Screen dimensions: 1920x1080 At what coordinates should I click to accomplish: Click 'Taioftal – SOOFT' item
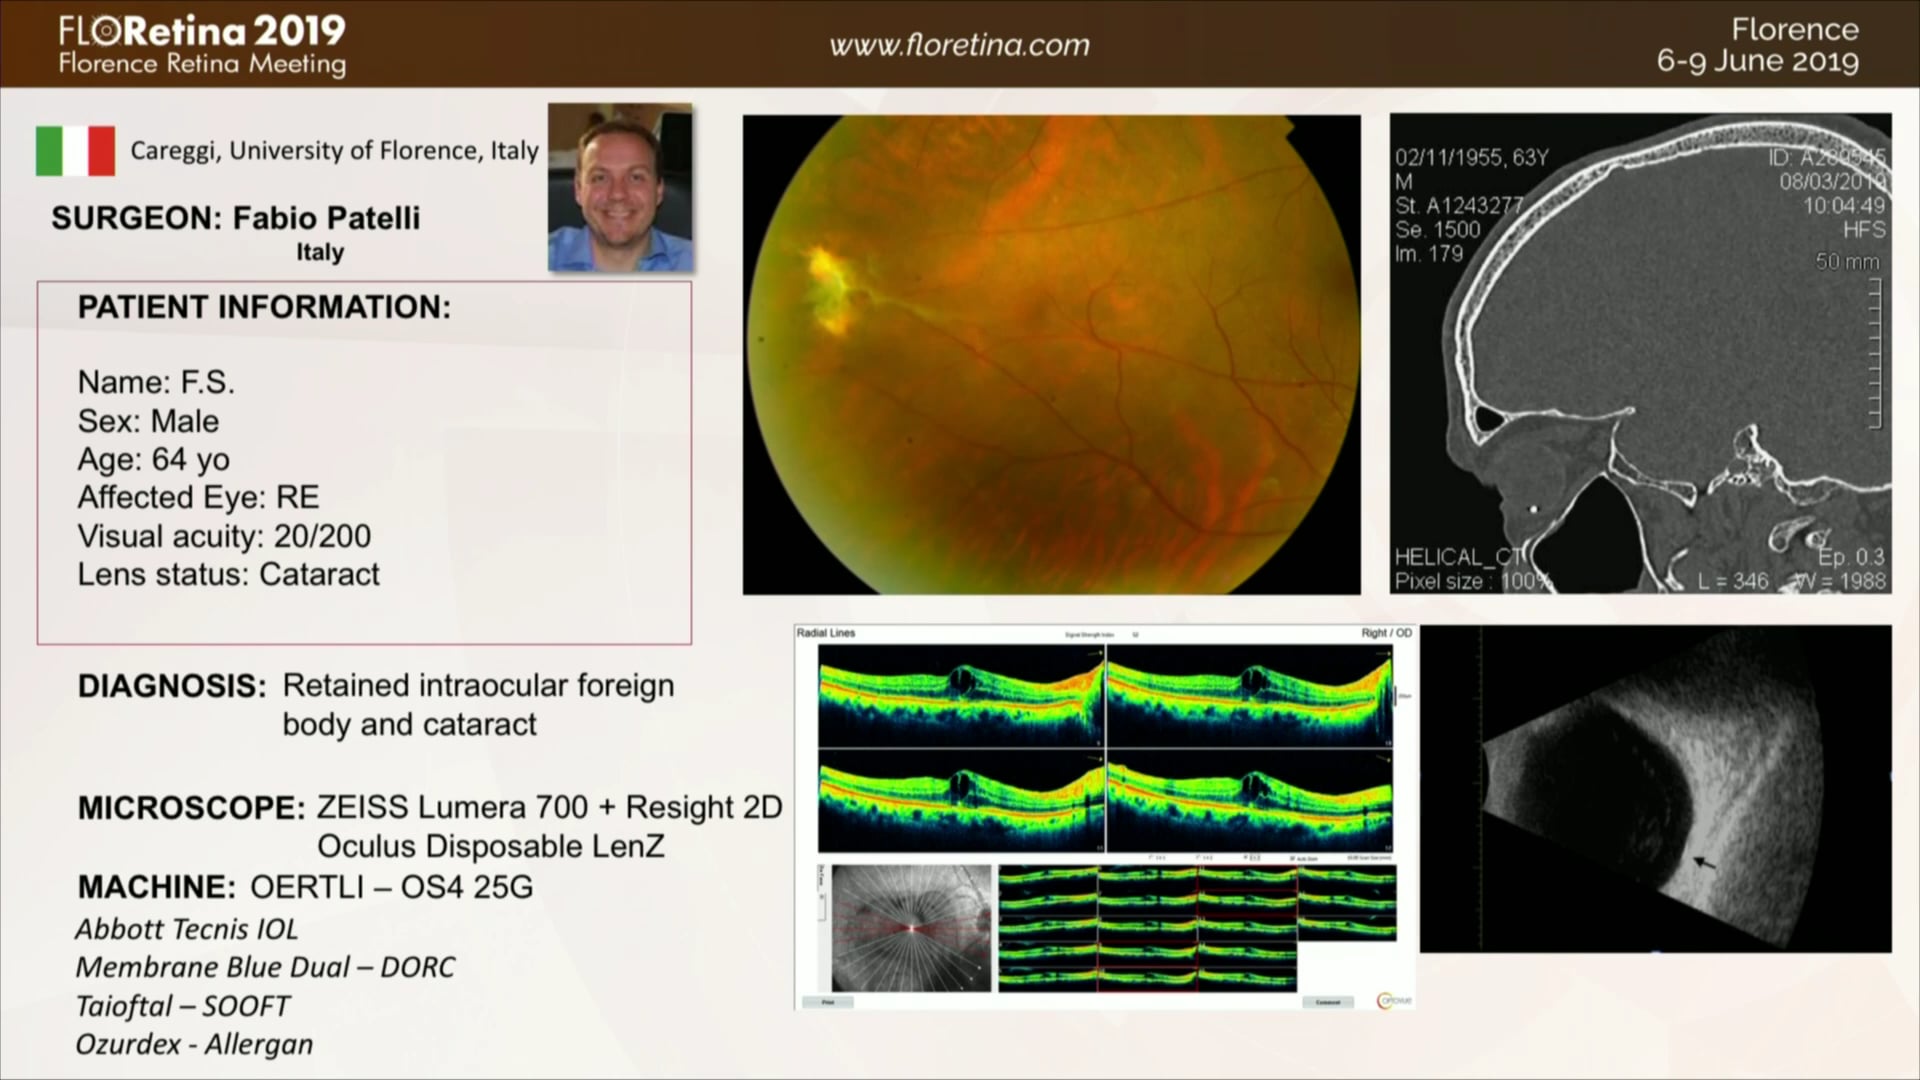(x=182, y=1006)
